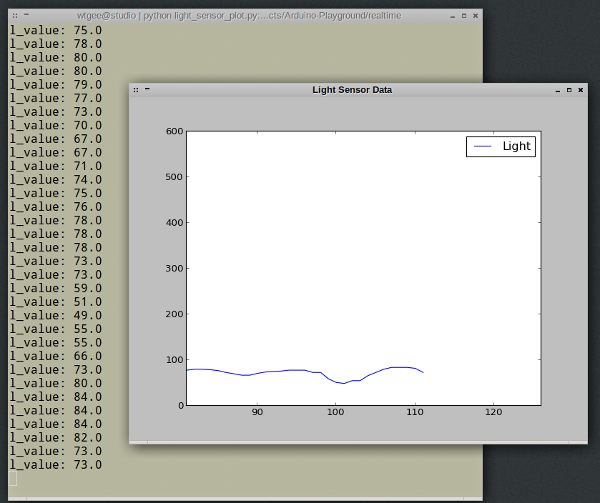Click the terminal line l_value: 74.0
The image size is (600, 503).
pyautogui.click(x=56, y=180)
